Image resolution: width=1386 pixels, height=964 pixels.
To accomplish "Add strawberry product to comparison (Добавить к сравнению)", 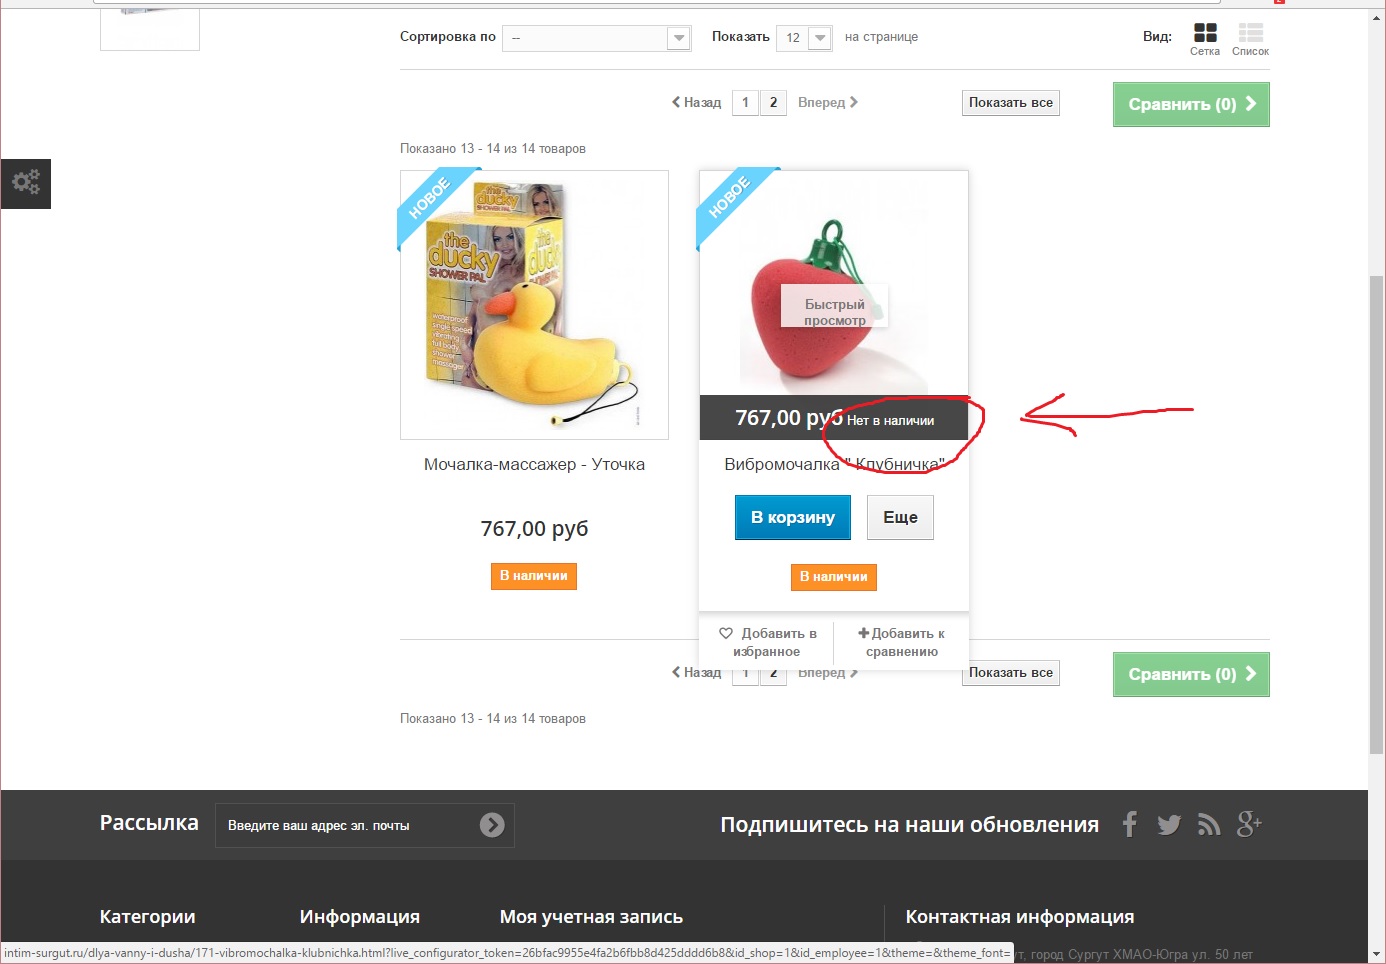I will [901, 642].
